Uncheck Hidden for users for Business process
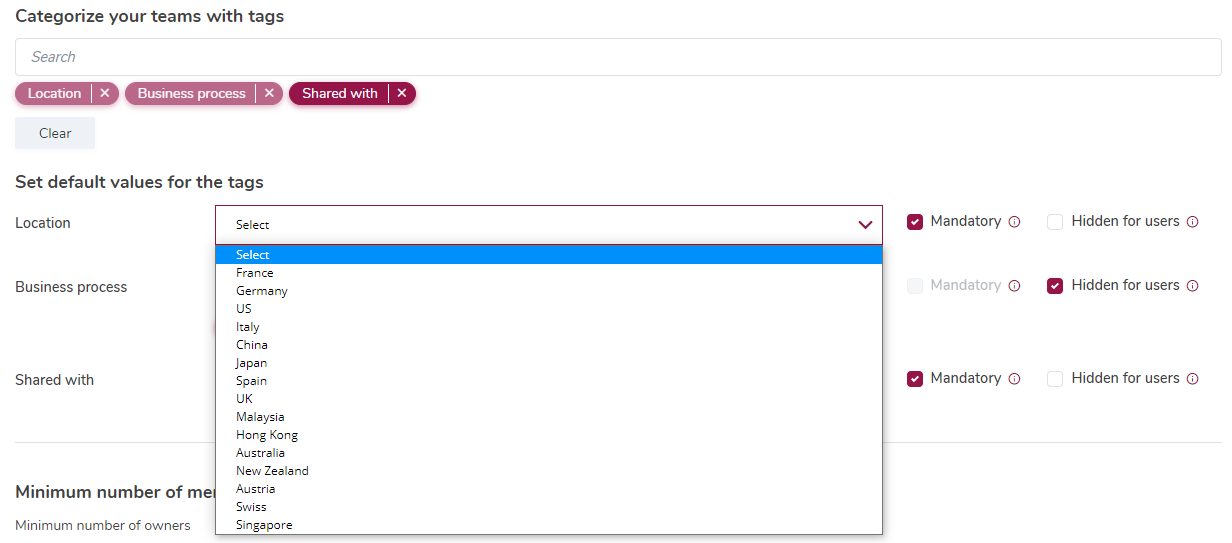 [x=1055, y=286]
